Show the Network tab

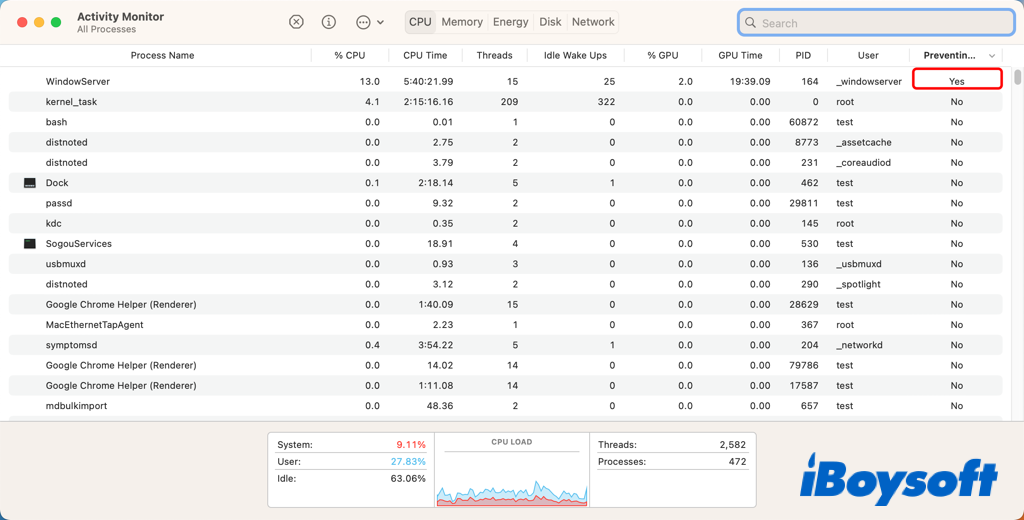593,22
